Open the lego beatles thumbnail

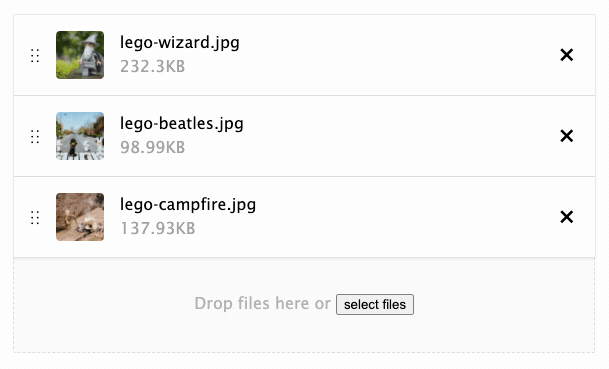(x=80, y=136)
